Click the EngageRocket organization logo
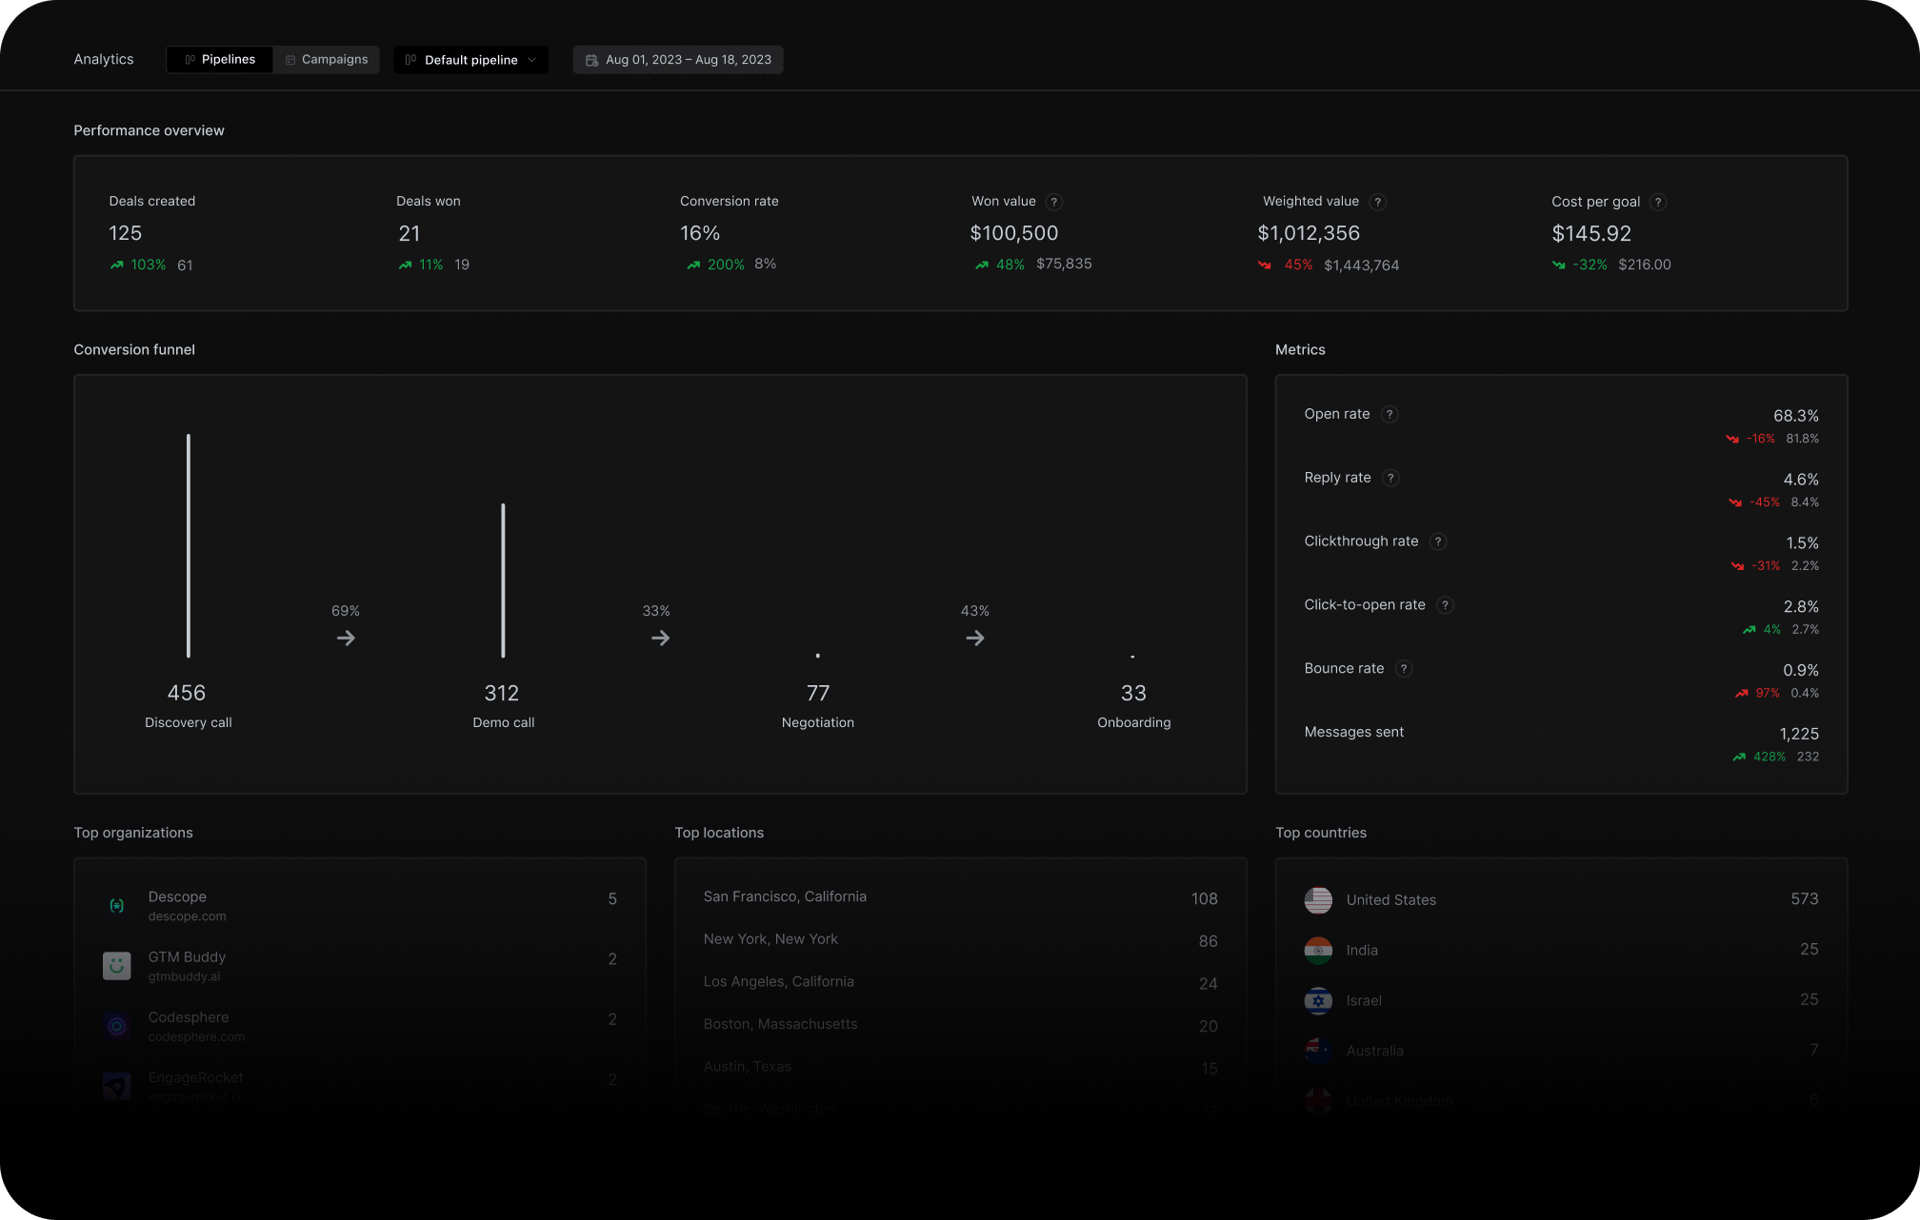 click(x=117, y=1086)
